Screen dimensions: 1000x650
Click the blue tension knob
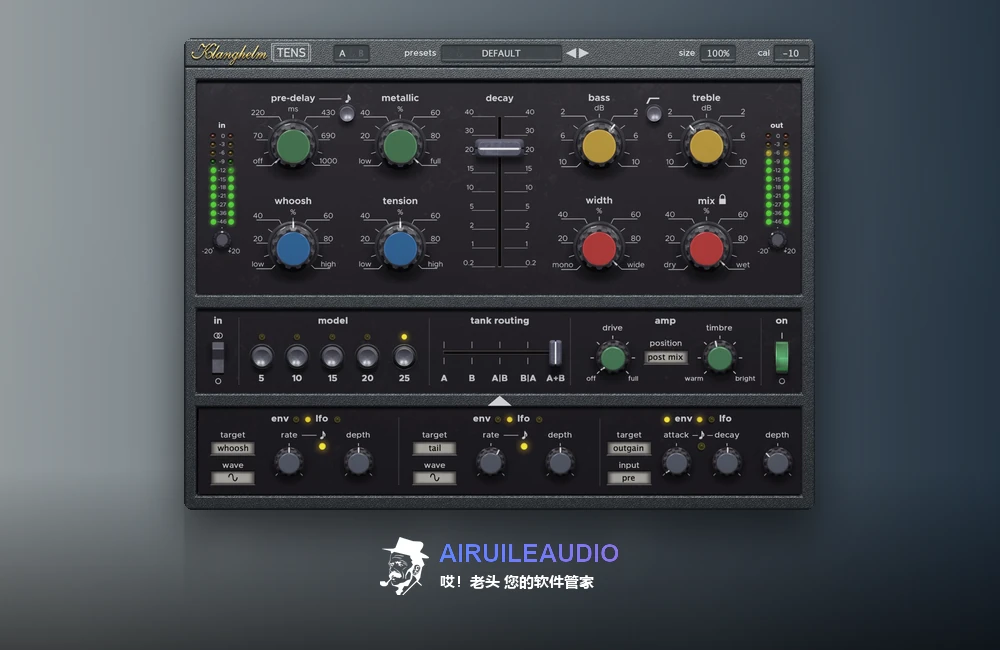coord(400,249)
